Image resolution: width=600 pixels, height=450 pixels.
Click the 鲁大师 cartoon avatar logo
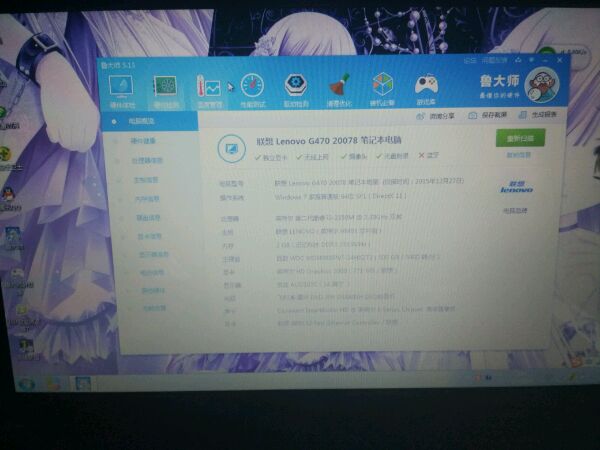pyautogui.click(x=542, y=85)
